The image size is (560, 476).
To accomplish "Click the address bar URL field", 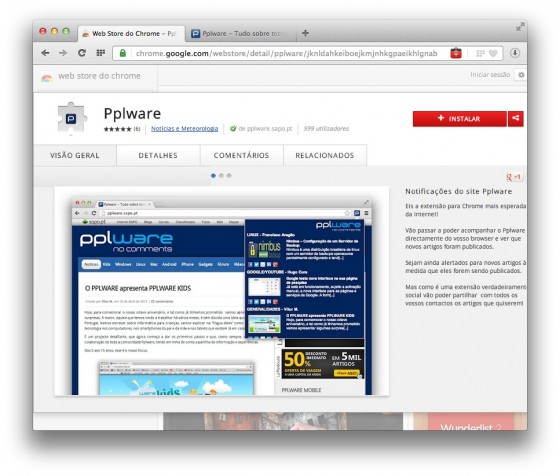I will point(286,53).
